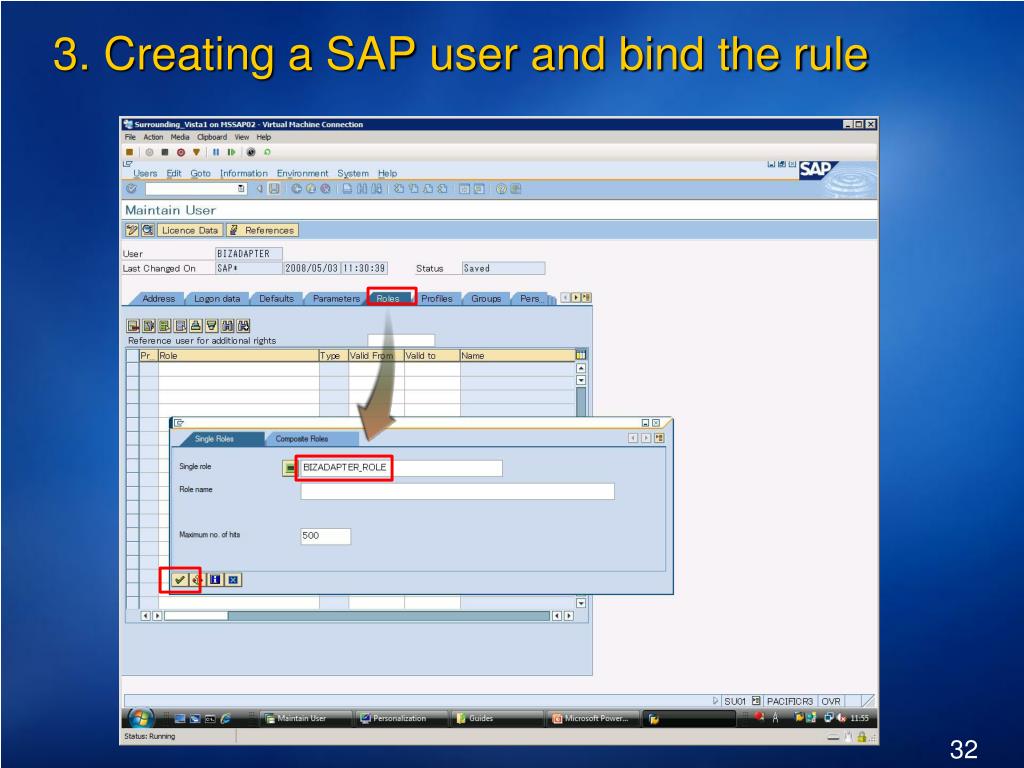Click the magnifier icon left of Licence Data
The width and height of the screenshot is (1024, 768).
point(148,230)
